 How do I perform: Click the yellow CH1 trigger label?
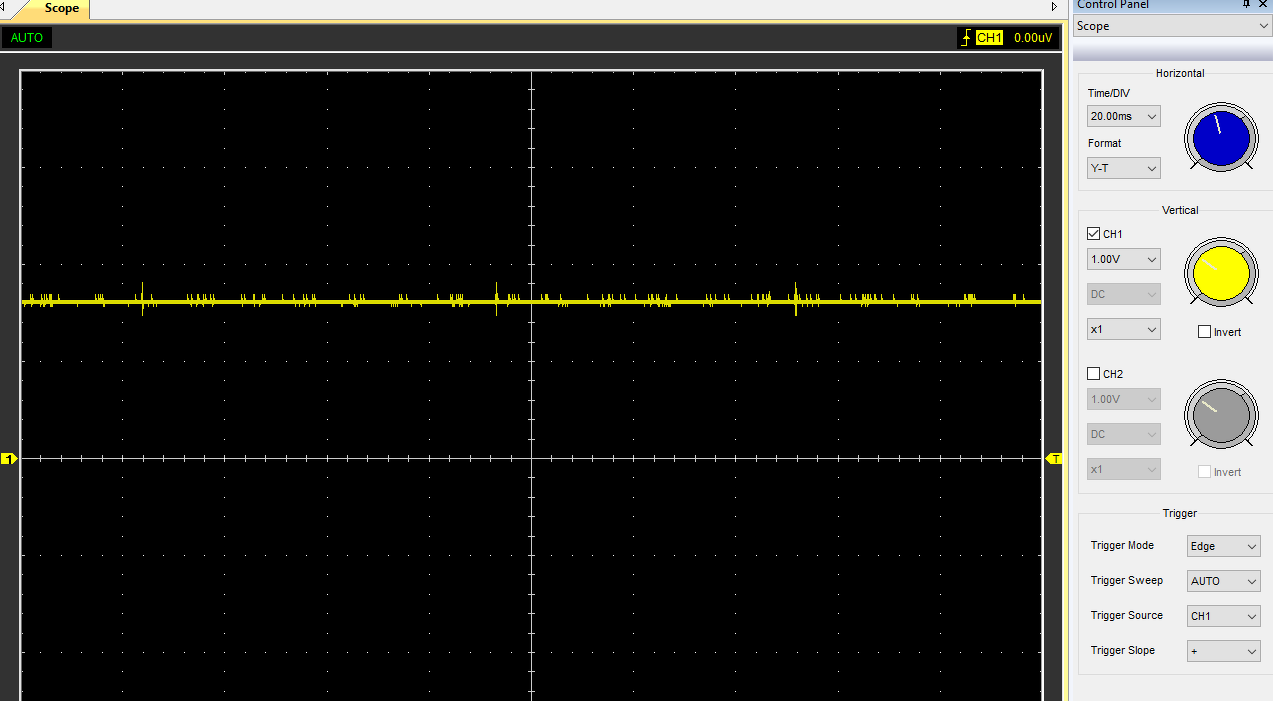pos(989,38)
